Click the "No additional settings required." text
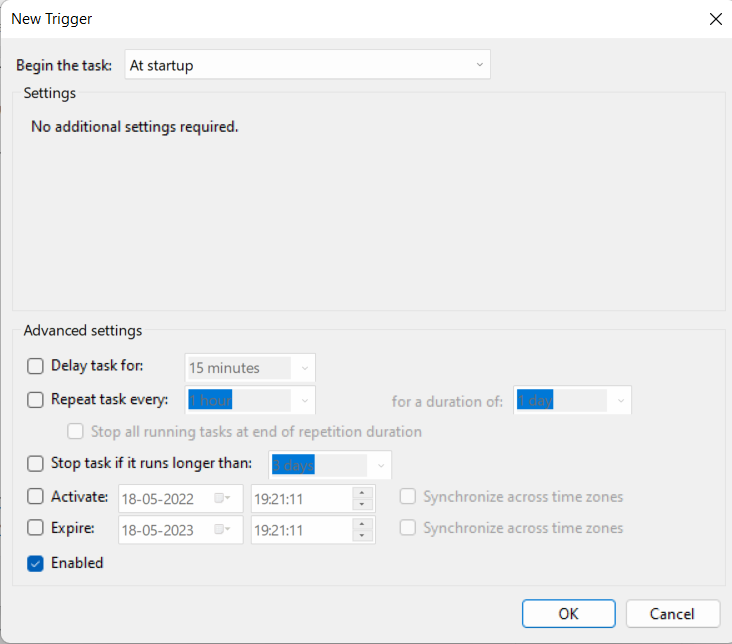Screen dimensions: 732x644 click(134, 127)
